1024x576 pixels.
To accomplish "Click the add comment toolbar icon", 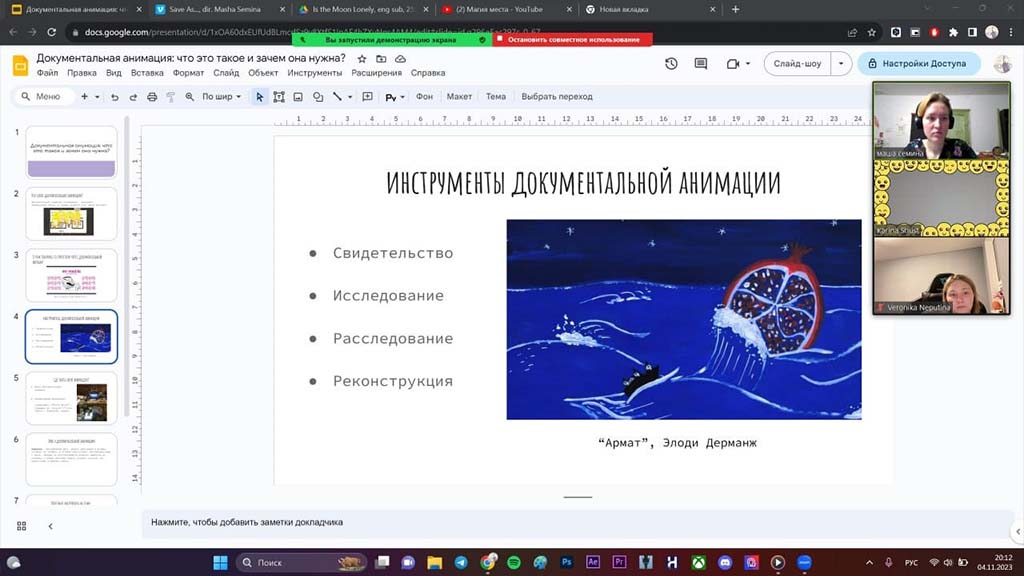I will tap(368, 97).
